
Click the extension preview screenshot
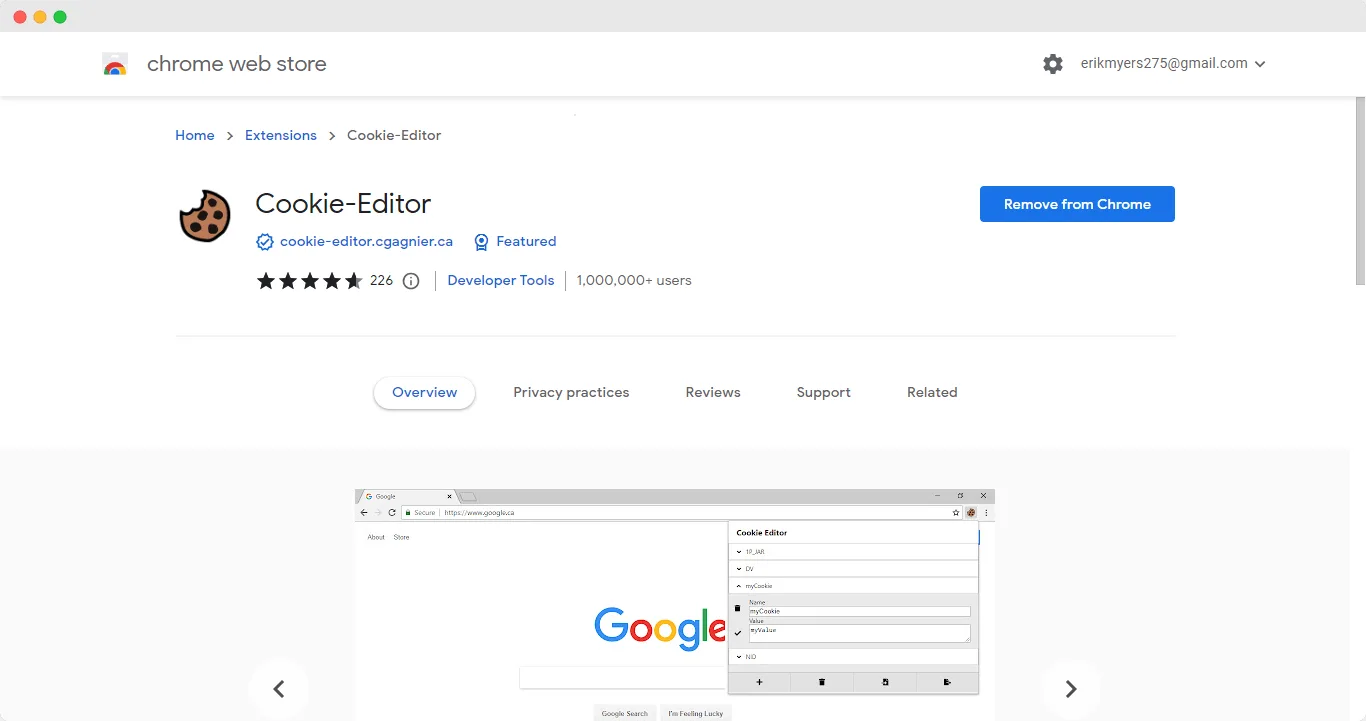pos(675,605)
